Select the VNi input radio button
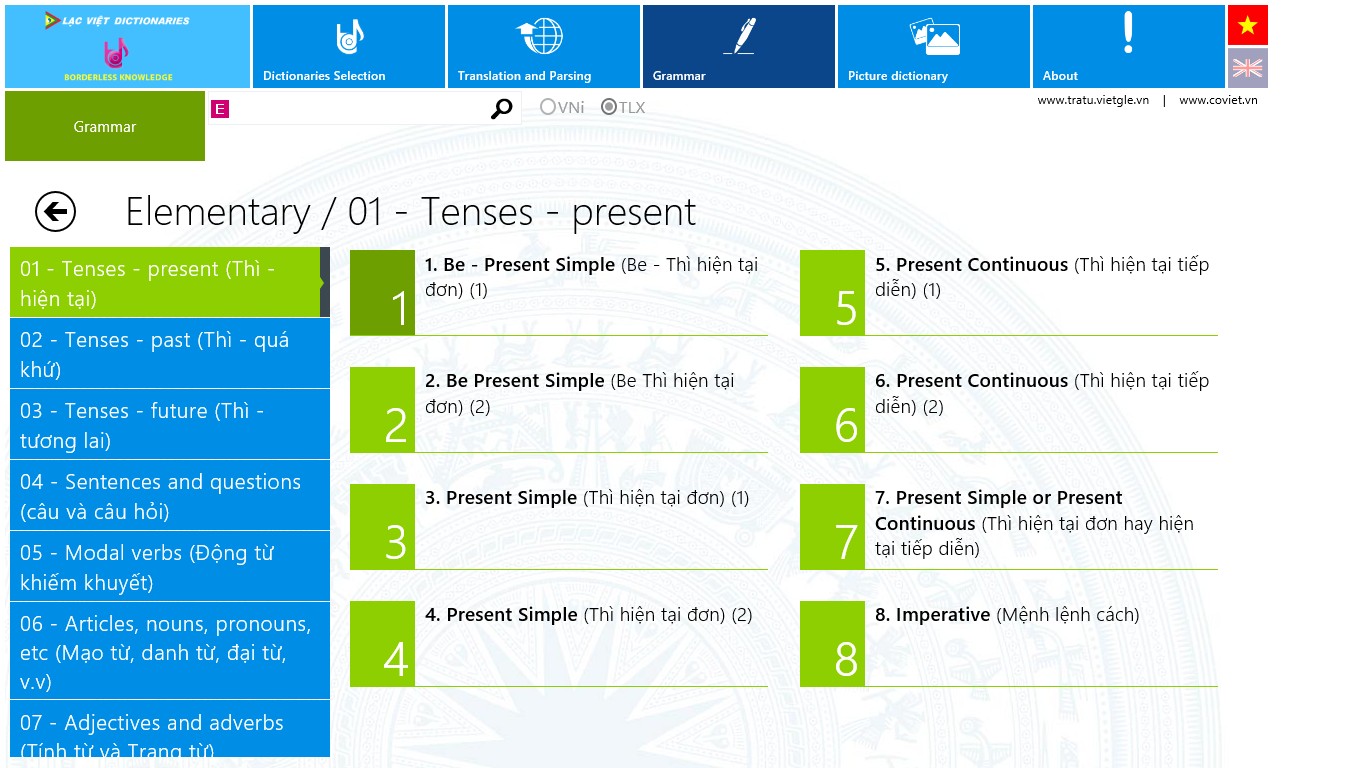 548,107
